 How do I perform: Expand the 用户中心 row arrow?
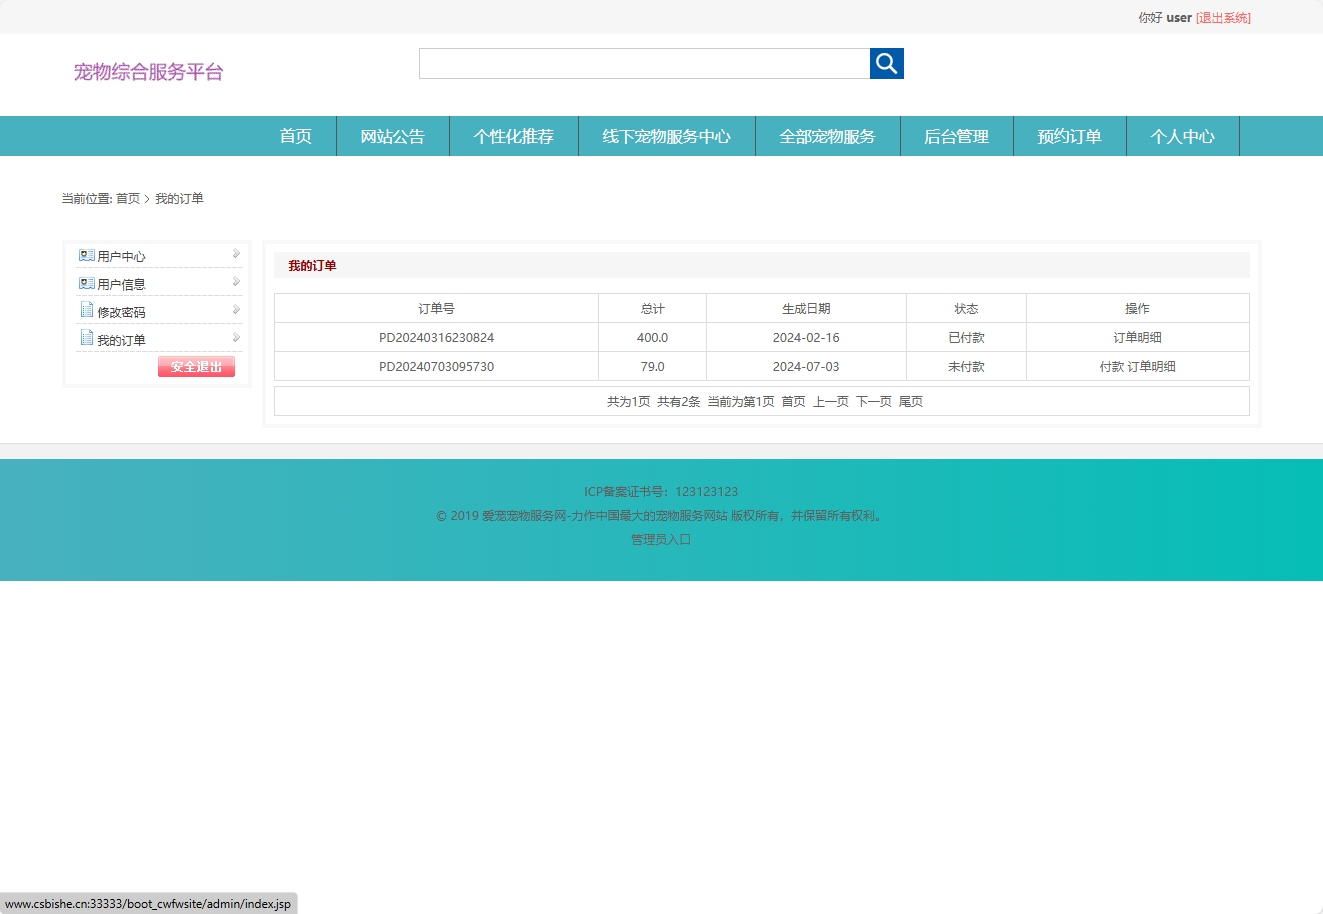click(236, 254)
